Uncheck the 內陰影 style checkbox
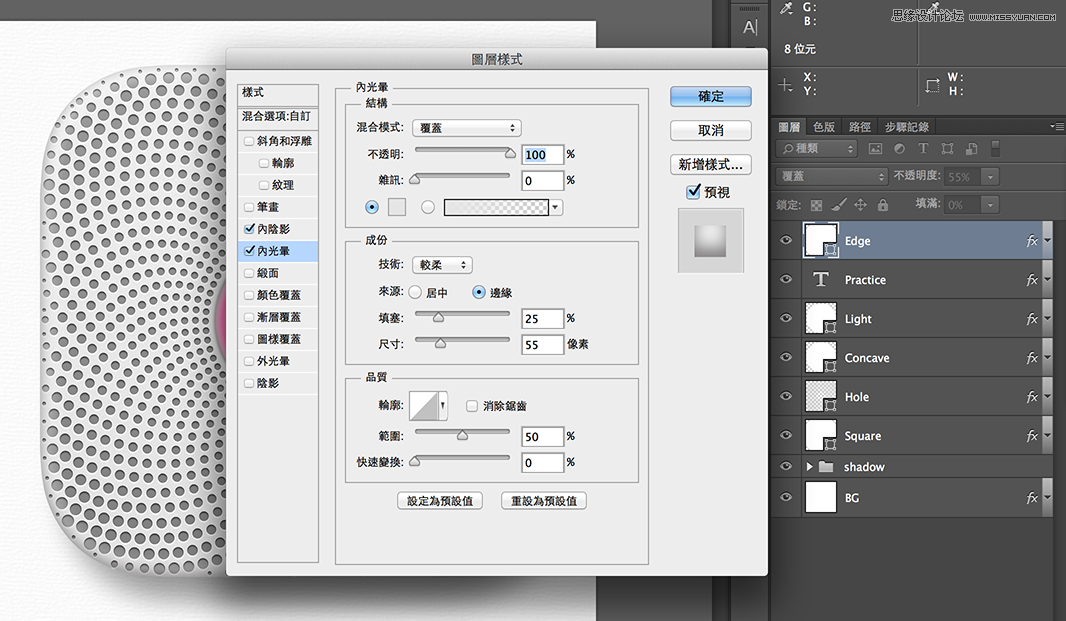 [x=249, y=229]
